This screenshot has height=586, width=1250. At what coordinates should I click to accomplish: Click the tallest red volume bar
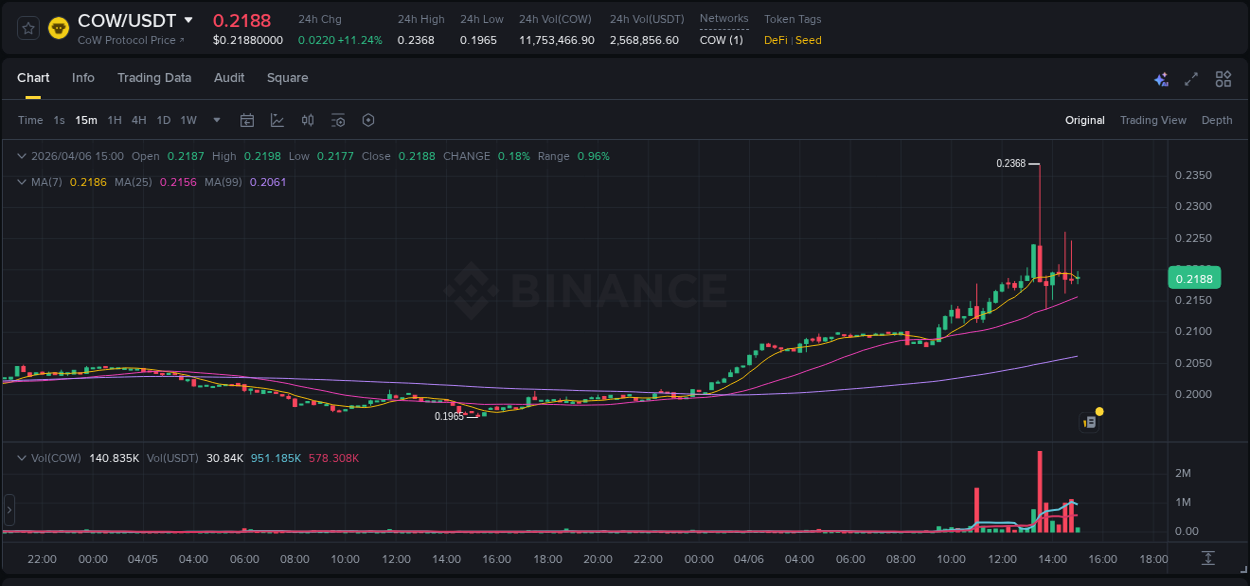(1040, 491)
